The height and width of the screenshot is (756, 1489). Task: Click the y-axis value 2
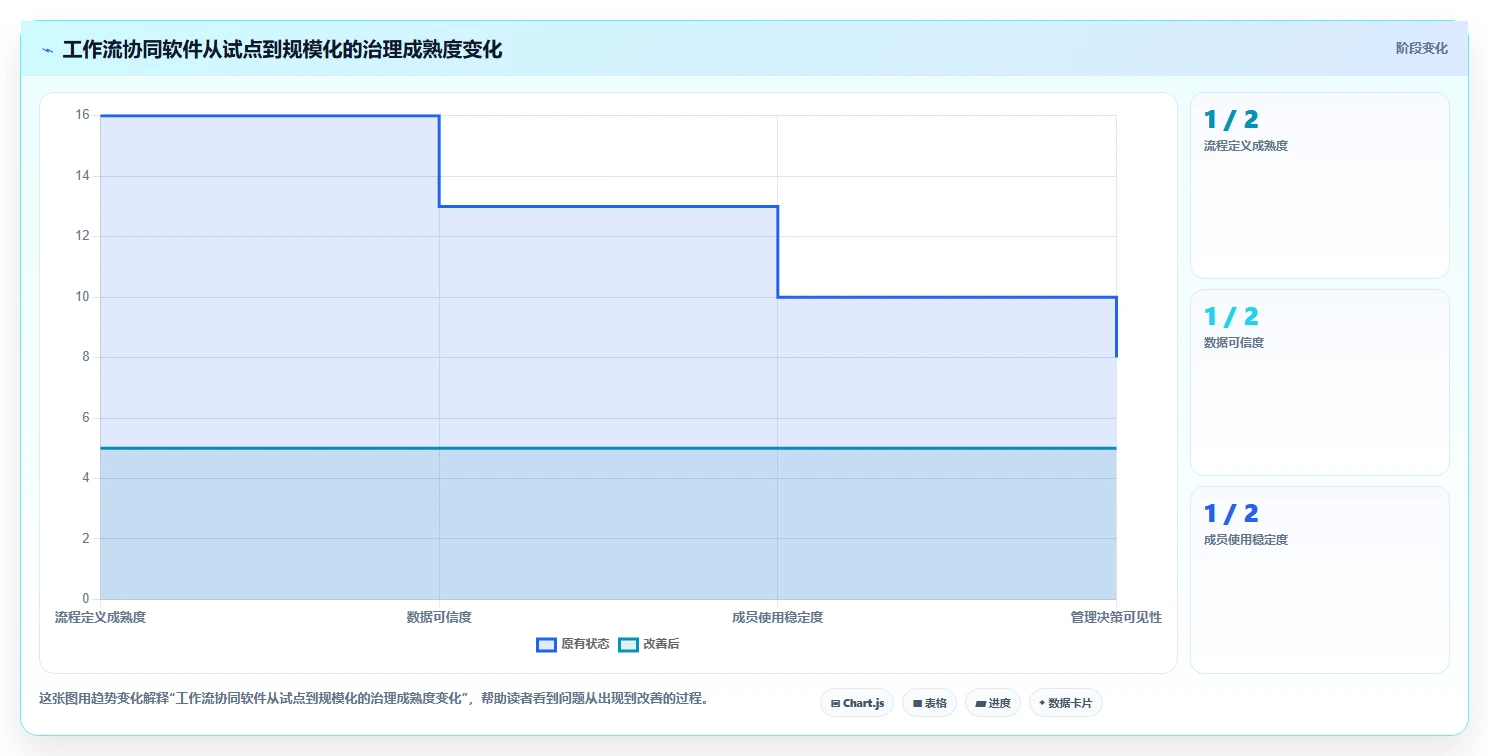pos(85,539)
